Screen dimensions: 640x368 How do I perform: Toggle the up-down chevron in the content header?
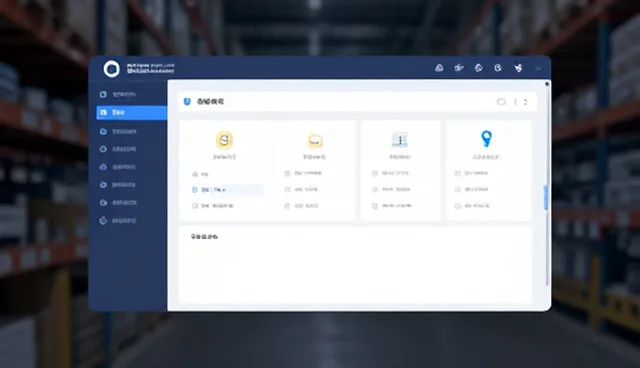click(526, 102)
